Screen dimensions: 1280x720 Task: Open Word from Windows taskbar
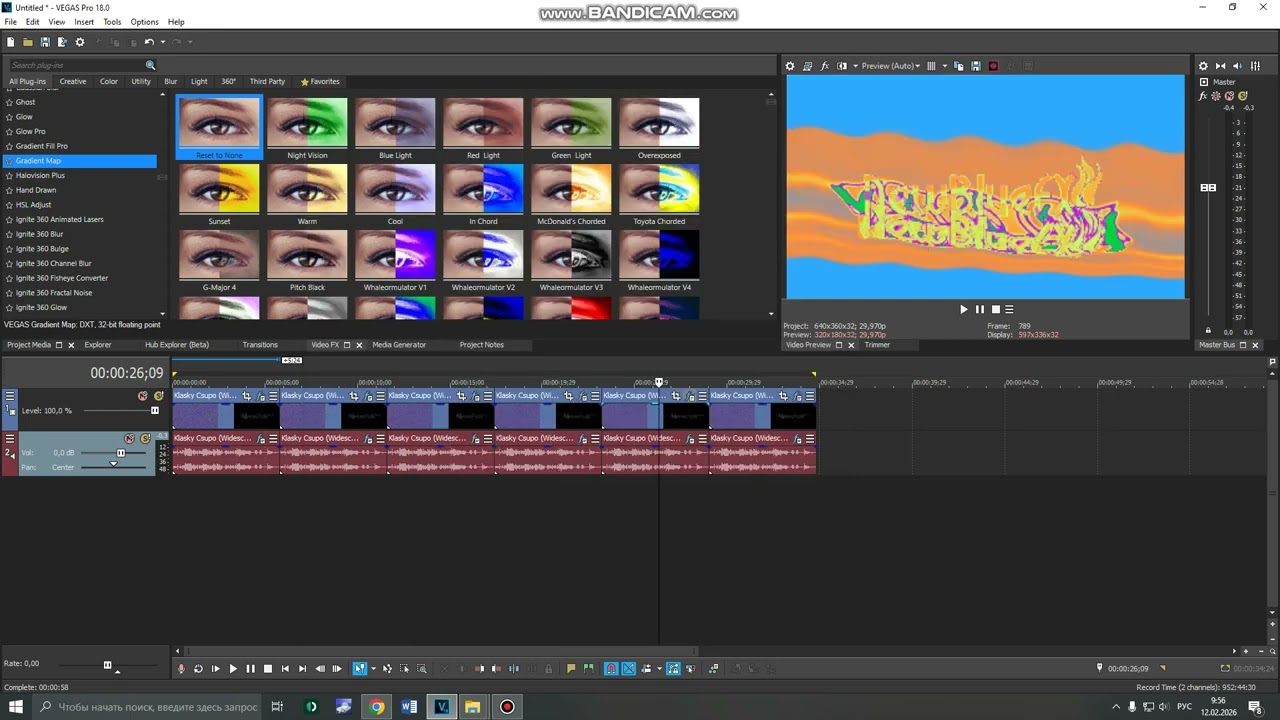point(409,707)
